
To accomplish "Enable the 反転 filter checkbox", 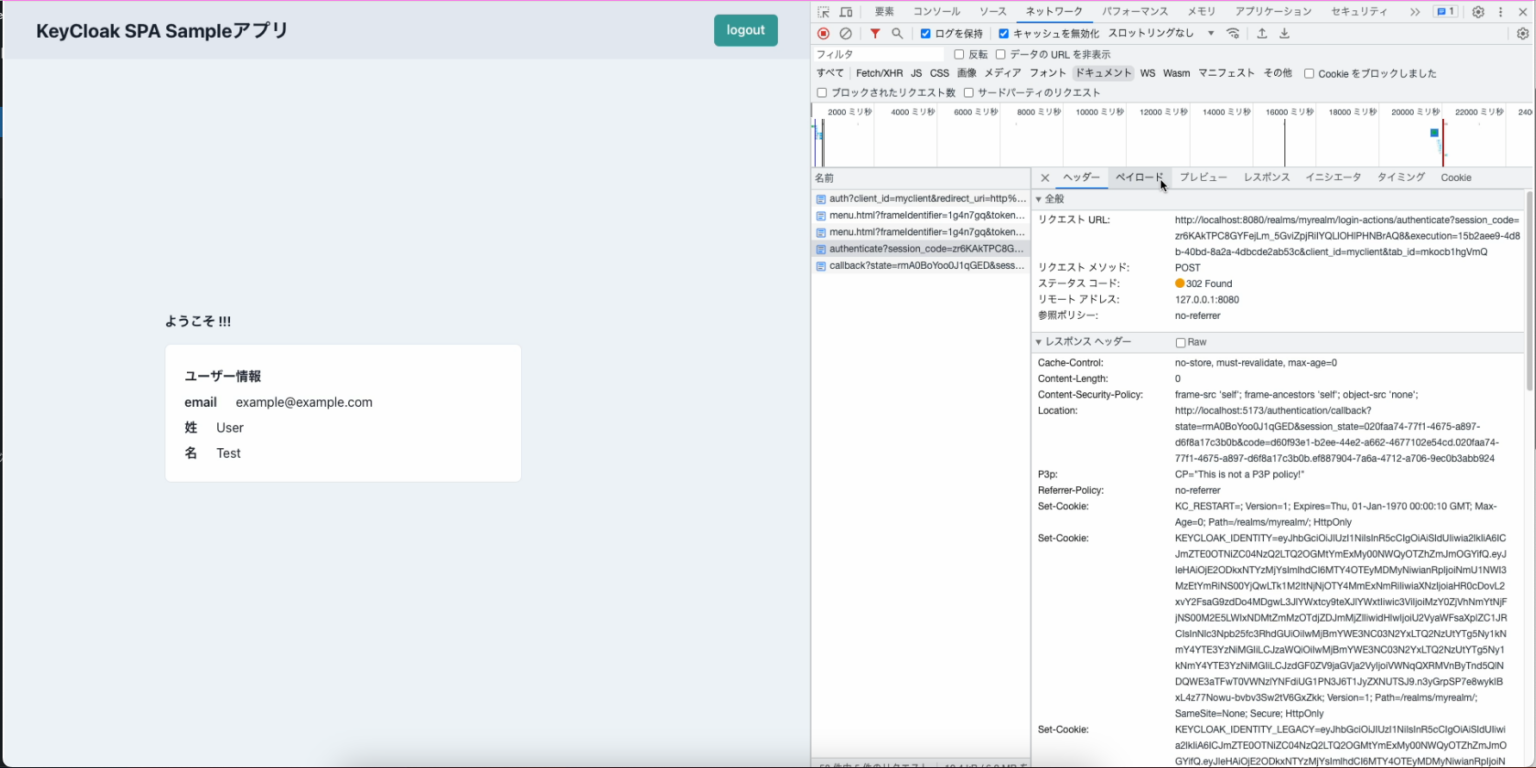I will tap(959, 54).
